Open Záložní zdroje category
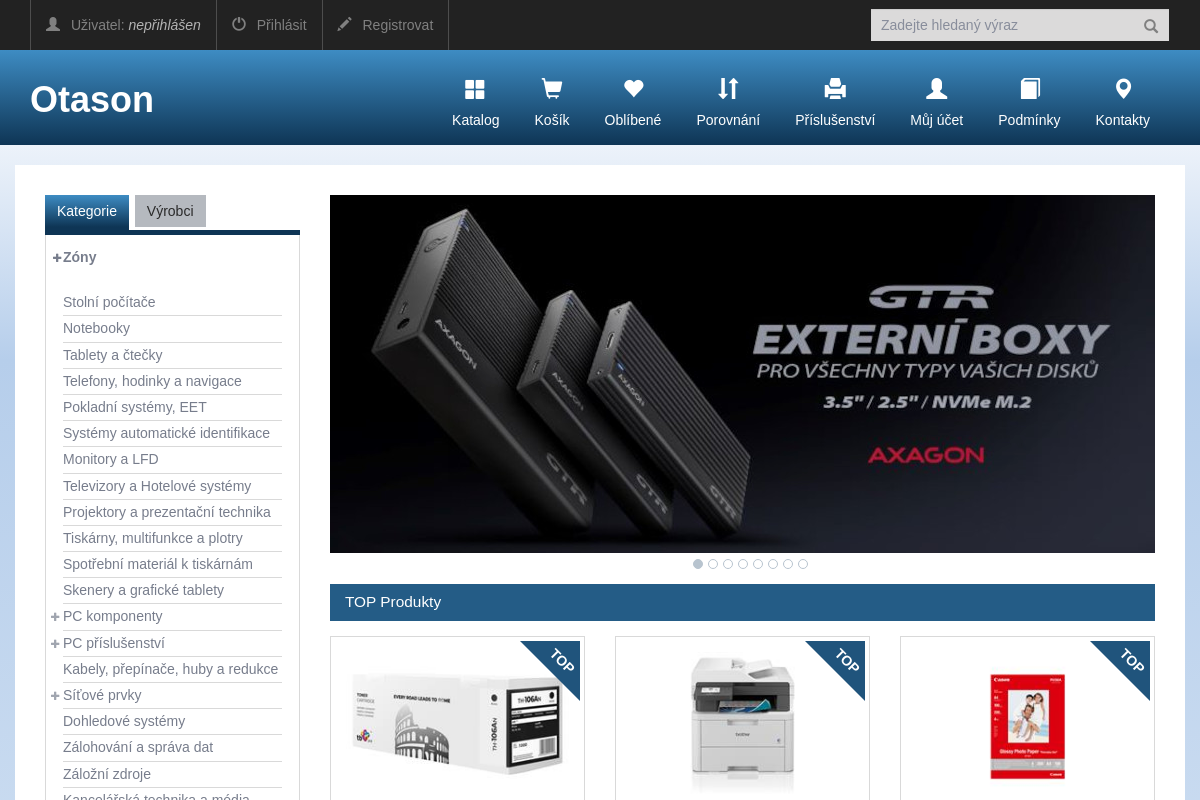The height and width of the screenshot is (800, 1200). pos(107,774)
